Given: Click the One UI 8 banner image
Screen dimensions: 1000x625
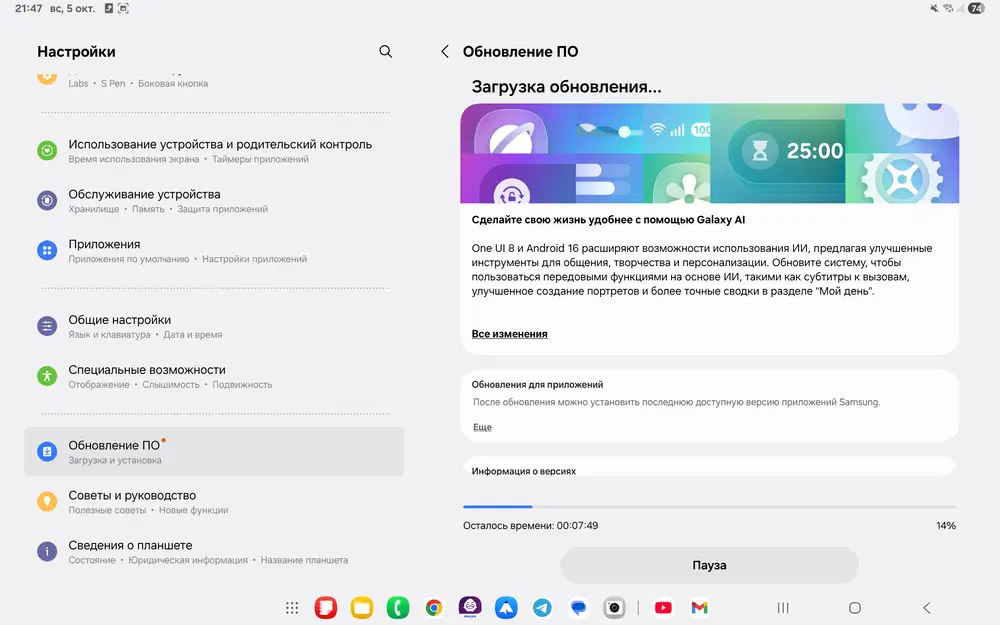Looking at the screenshot, I should click(x=709, y=153).
